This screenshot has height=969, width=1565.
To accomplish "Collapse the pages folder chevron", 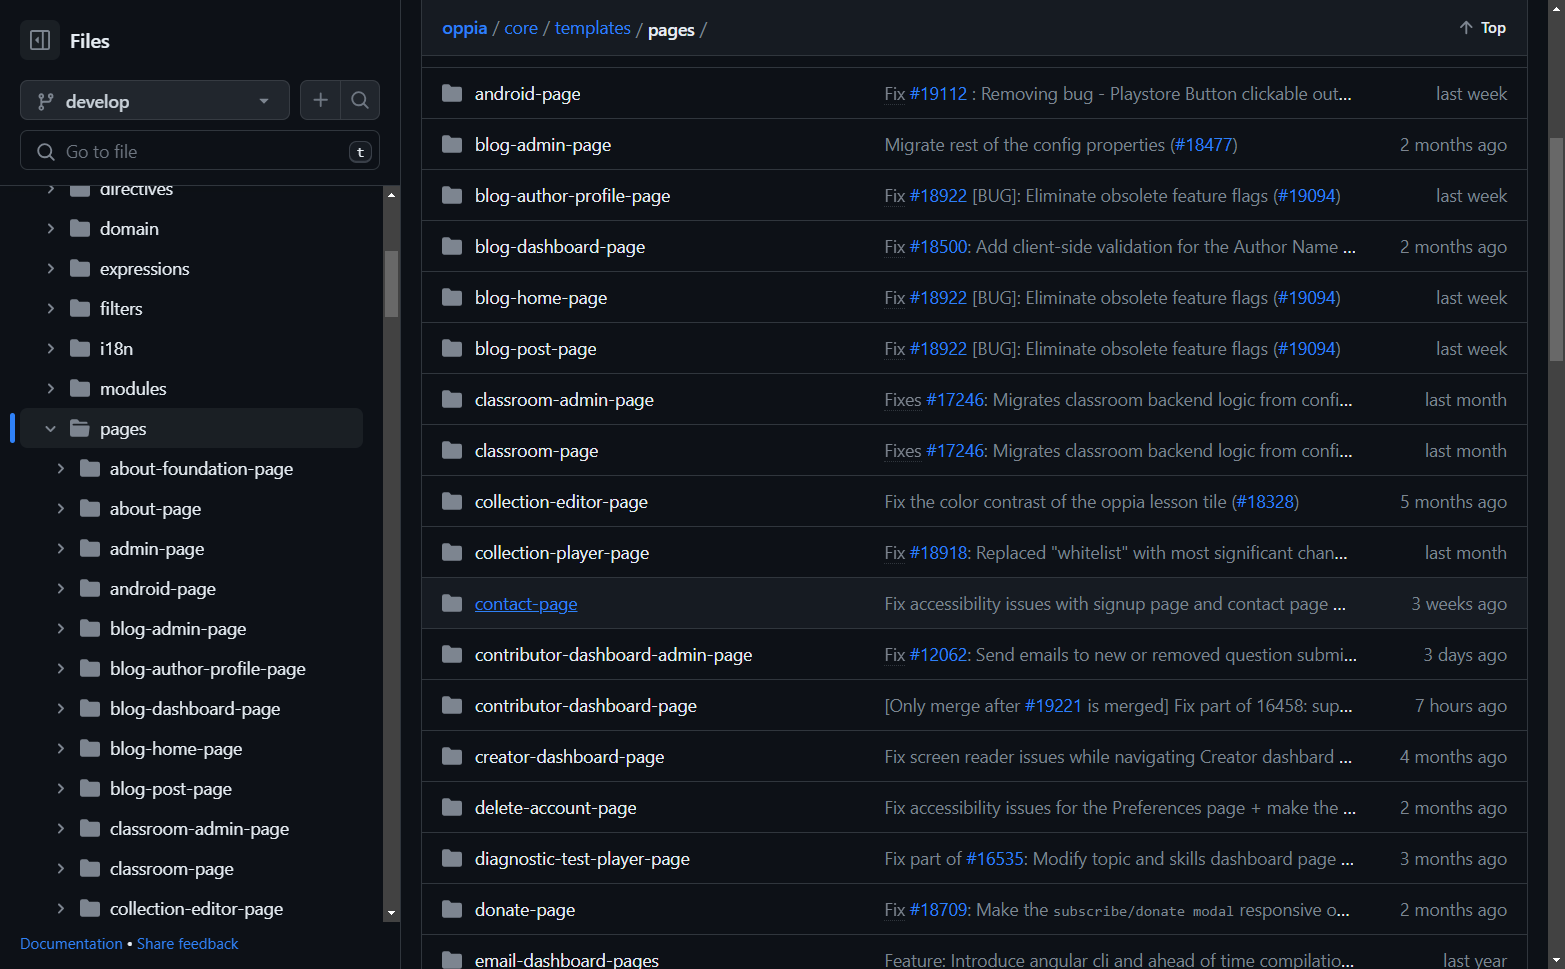I will coord(50,428).
